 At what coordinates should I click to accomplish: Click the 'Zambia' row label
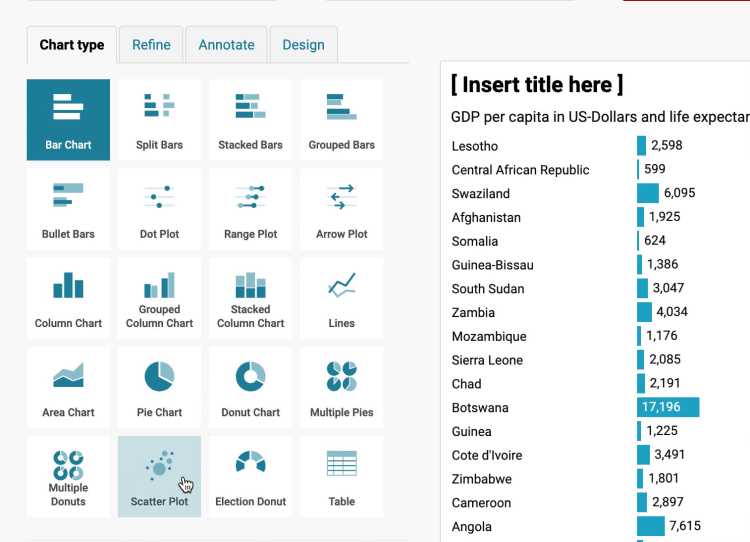pyautogui.click(x=473, y=313)
